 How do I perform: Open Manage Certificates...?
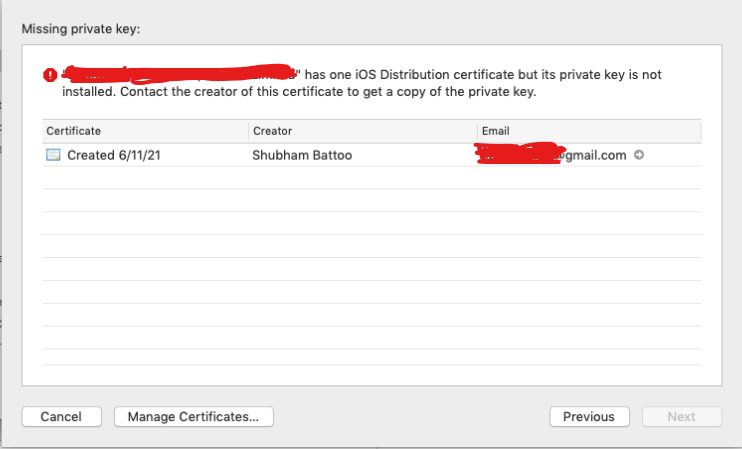[194, 416]
